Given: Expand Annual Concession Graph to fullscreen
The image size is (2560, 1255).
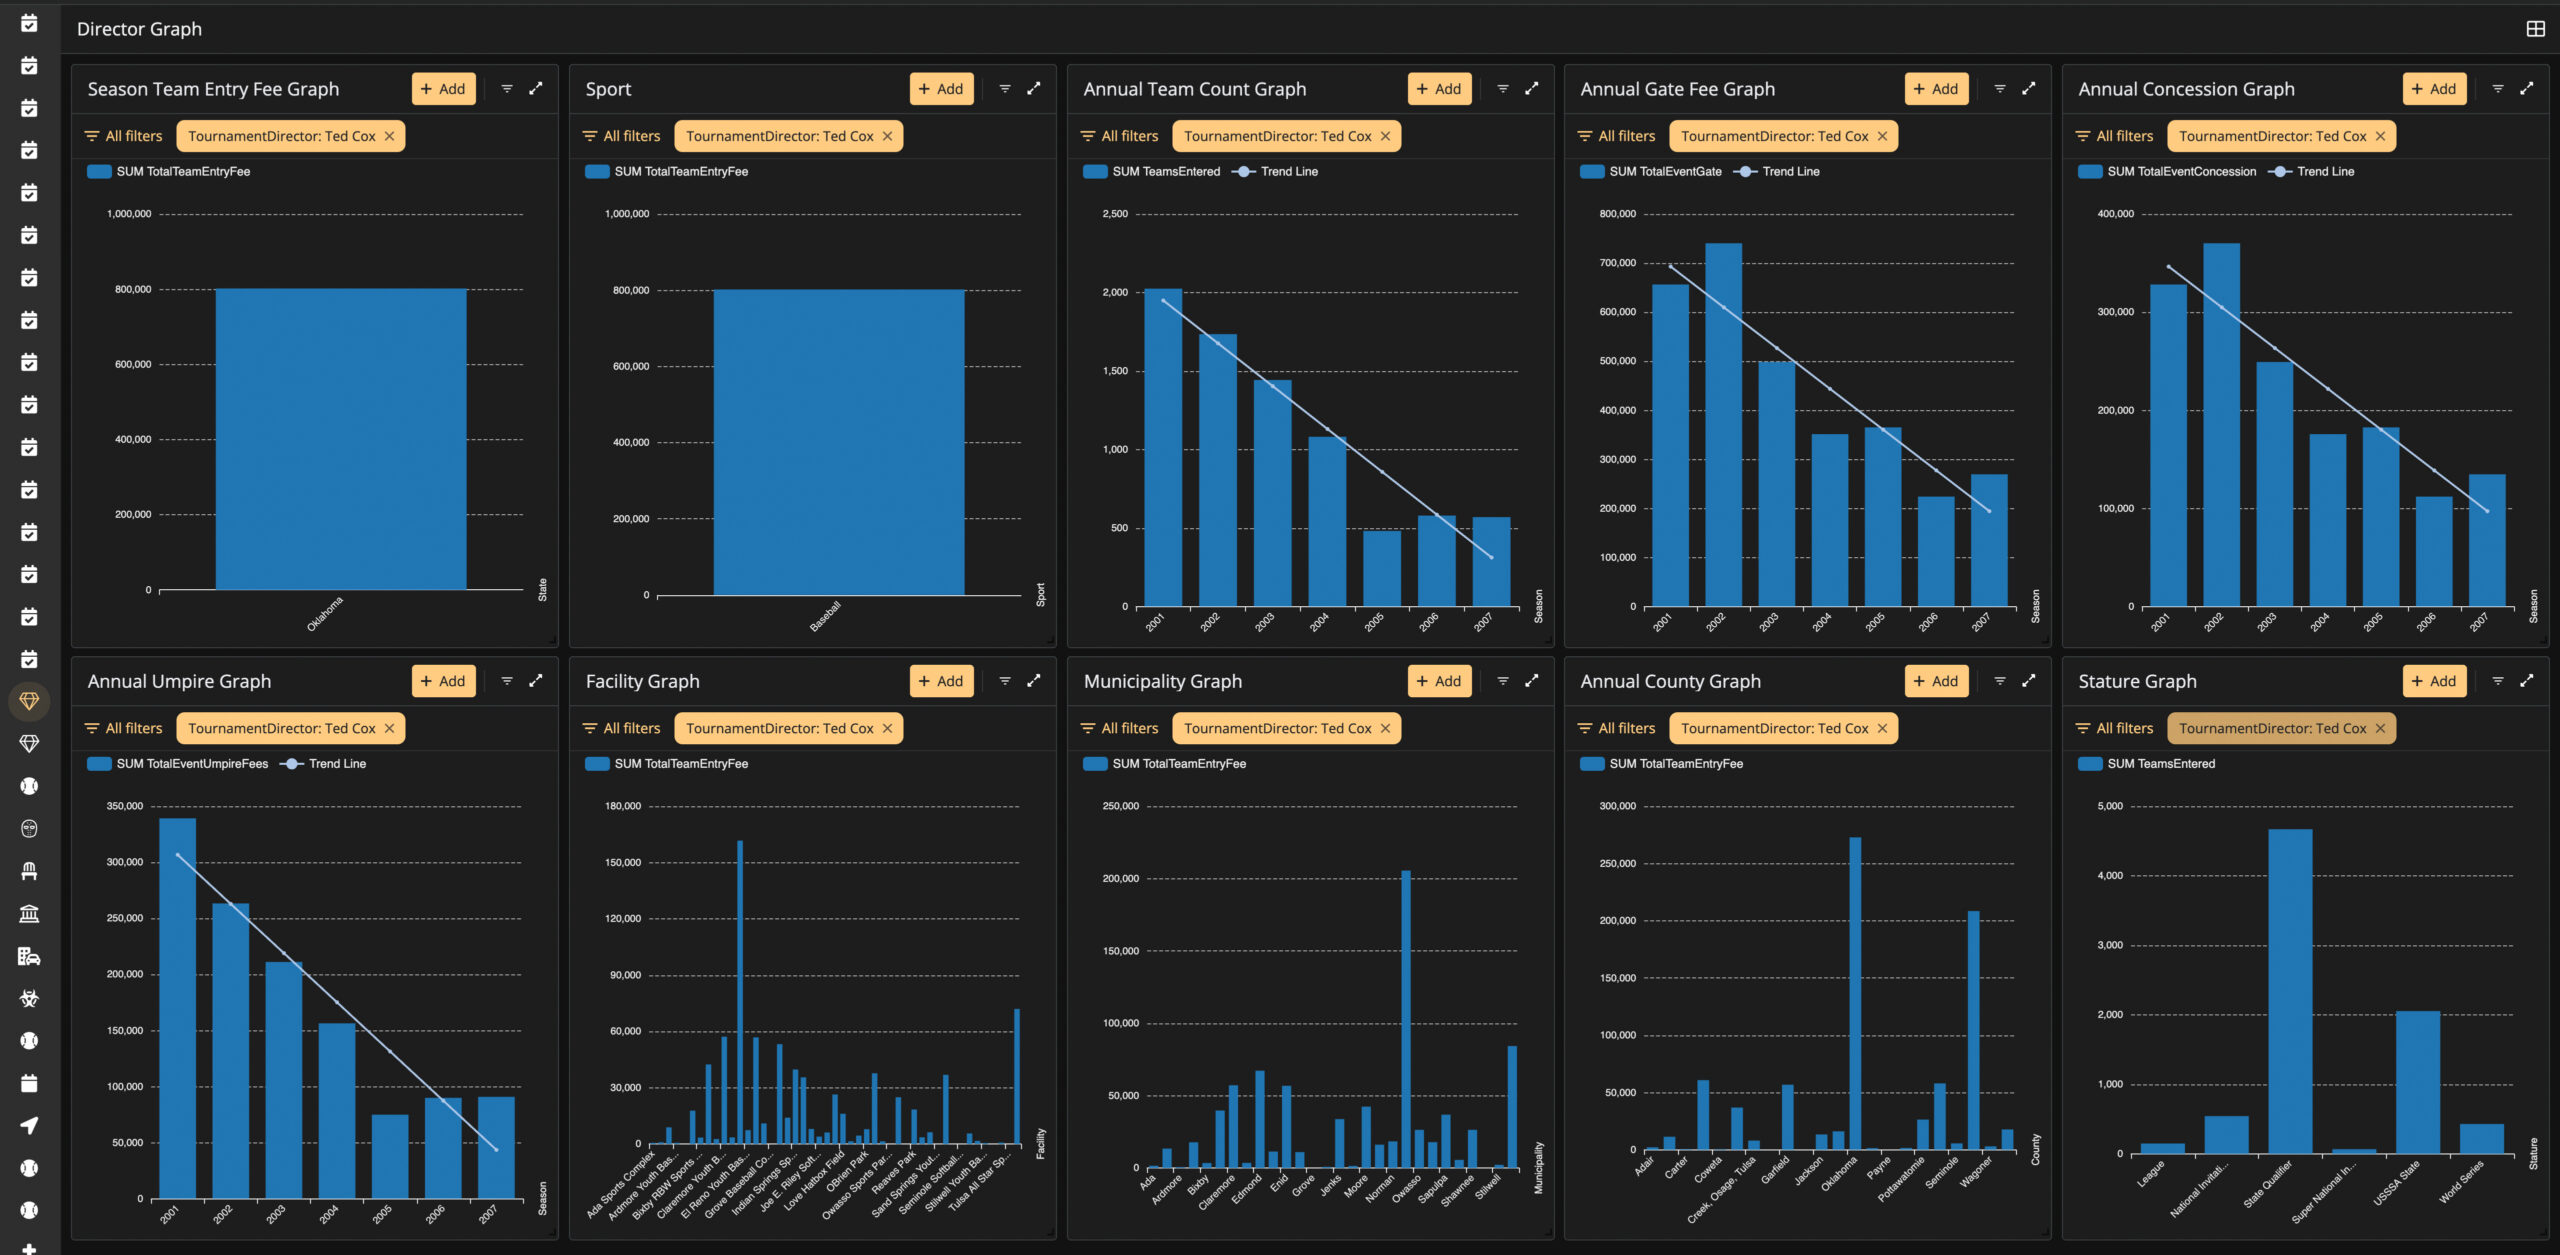Looking at the screenshot, I should (x=2526, y=88).
